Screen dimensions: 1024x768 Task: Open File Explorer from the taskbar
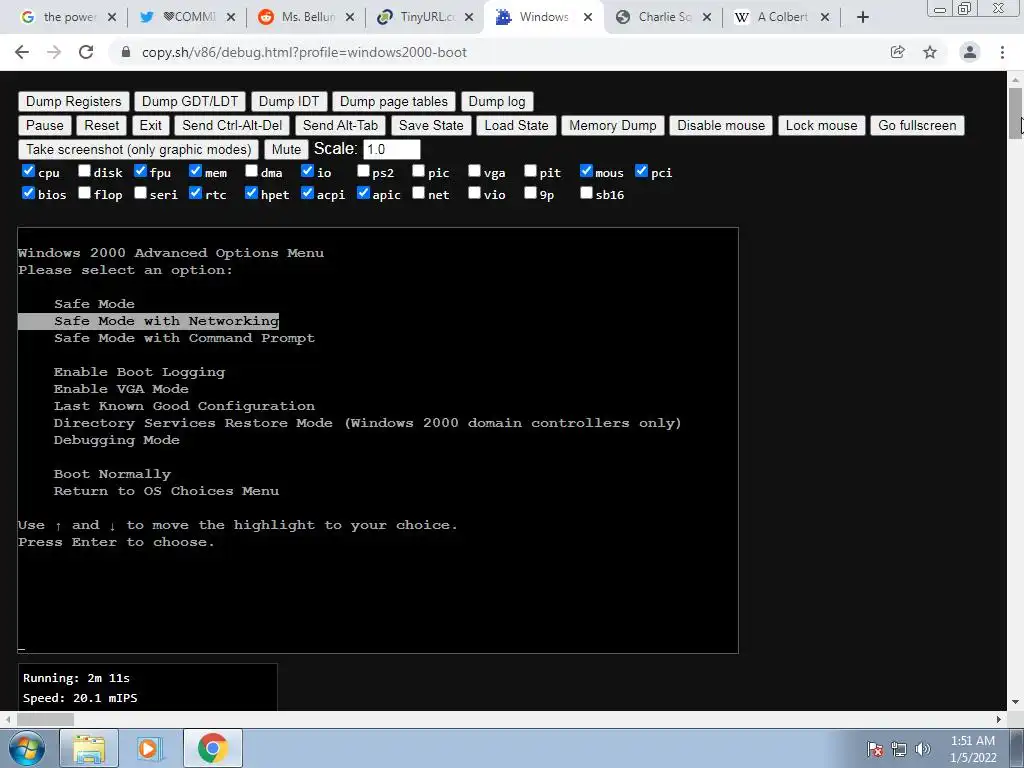(x=89, y=748)
